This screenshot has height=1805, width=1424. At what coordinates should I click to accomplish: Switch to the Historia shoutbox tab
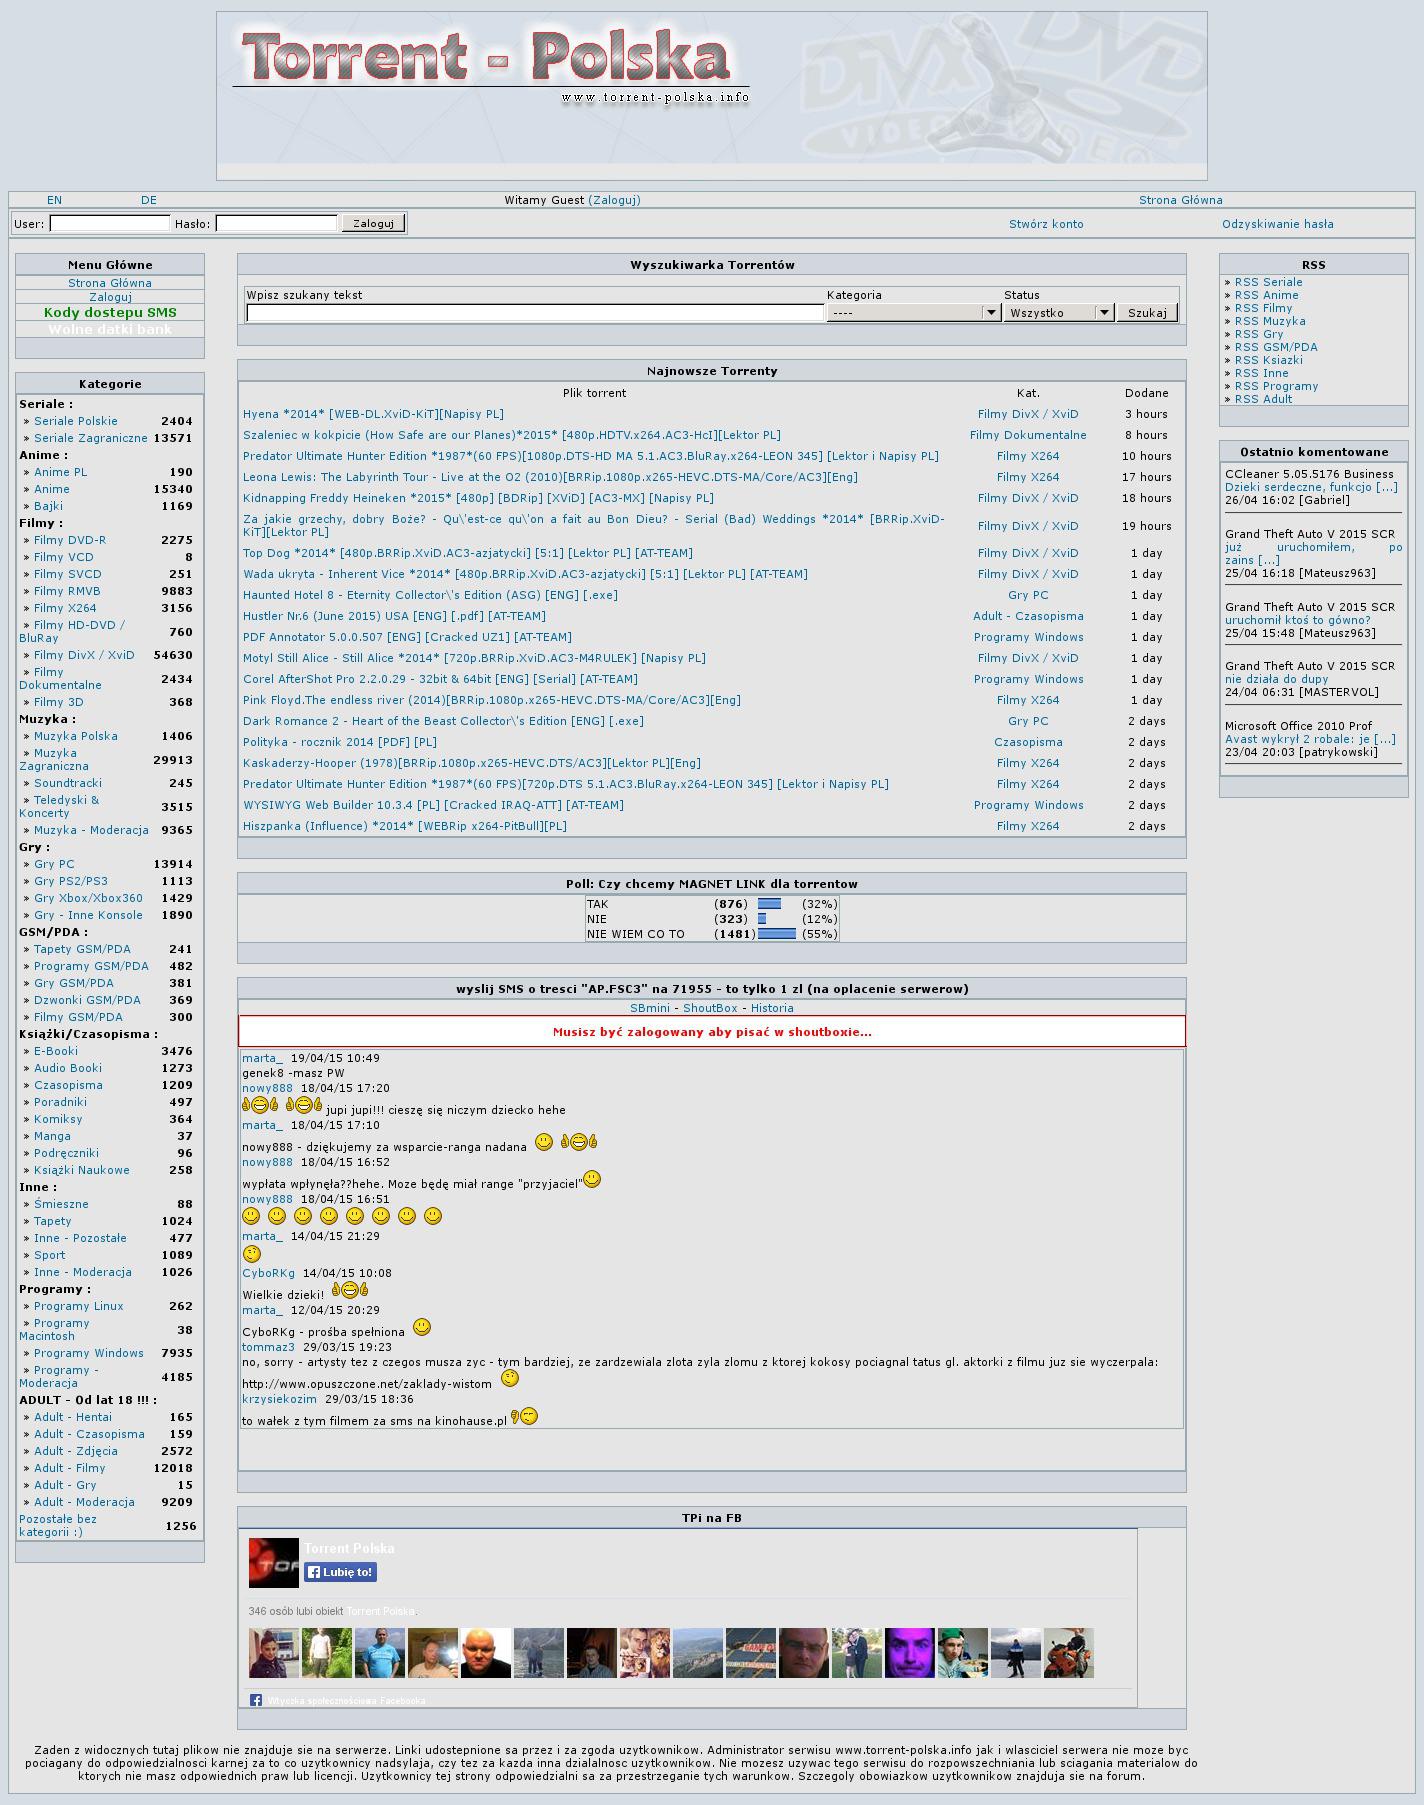772,1008
